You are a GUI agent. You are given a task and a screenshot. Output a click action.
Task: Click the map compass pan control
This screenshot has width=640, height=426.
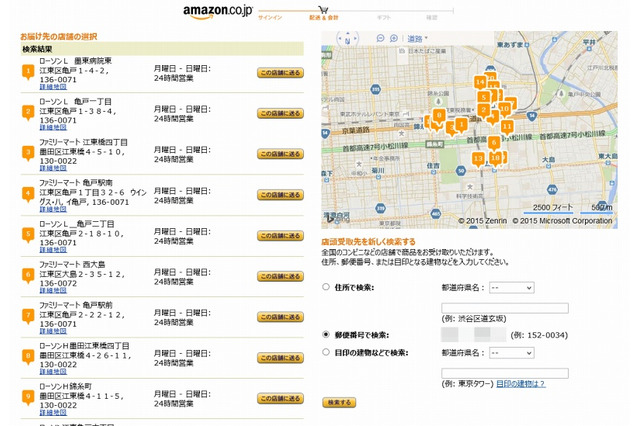[347, 38]
